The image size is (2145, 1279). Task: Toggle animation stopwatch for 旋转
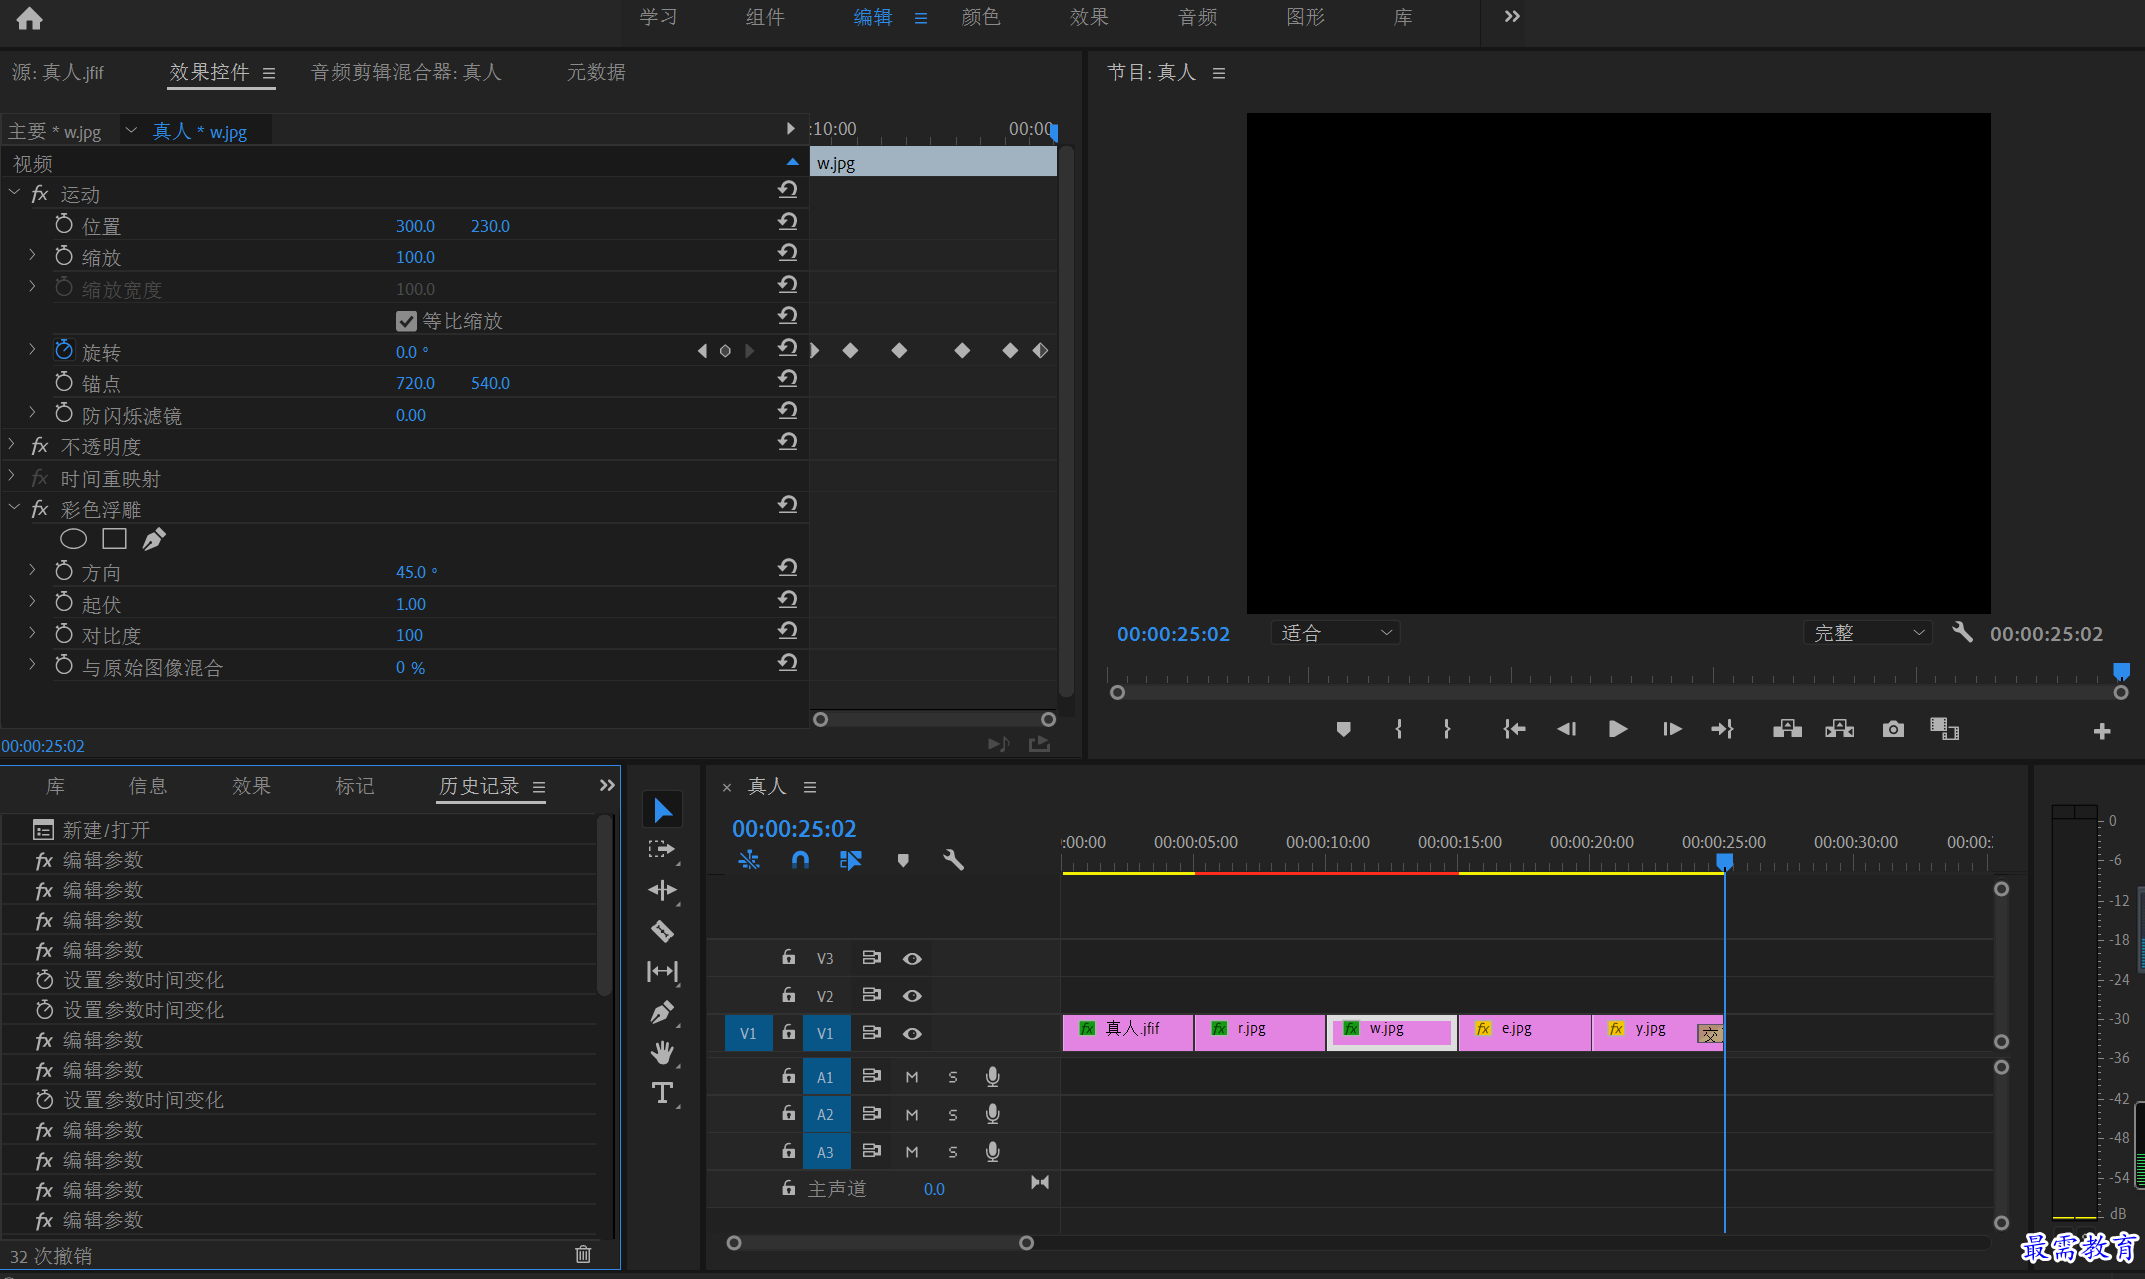pos(64,350)
